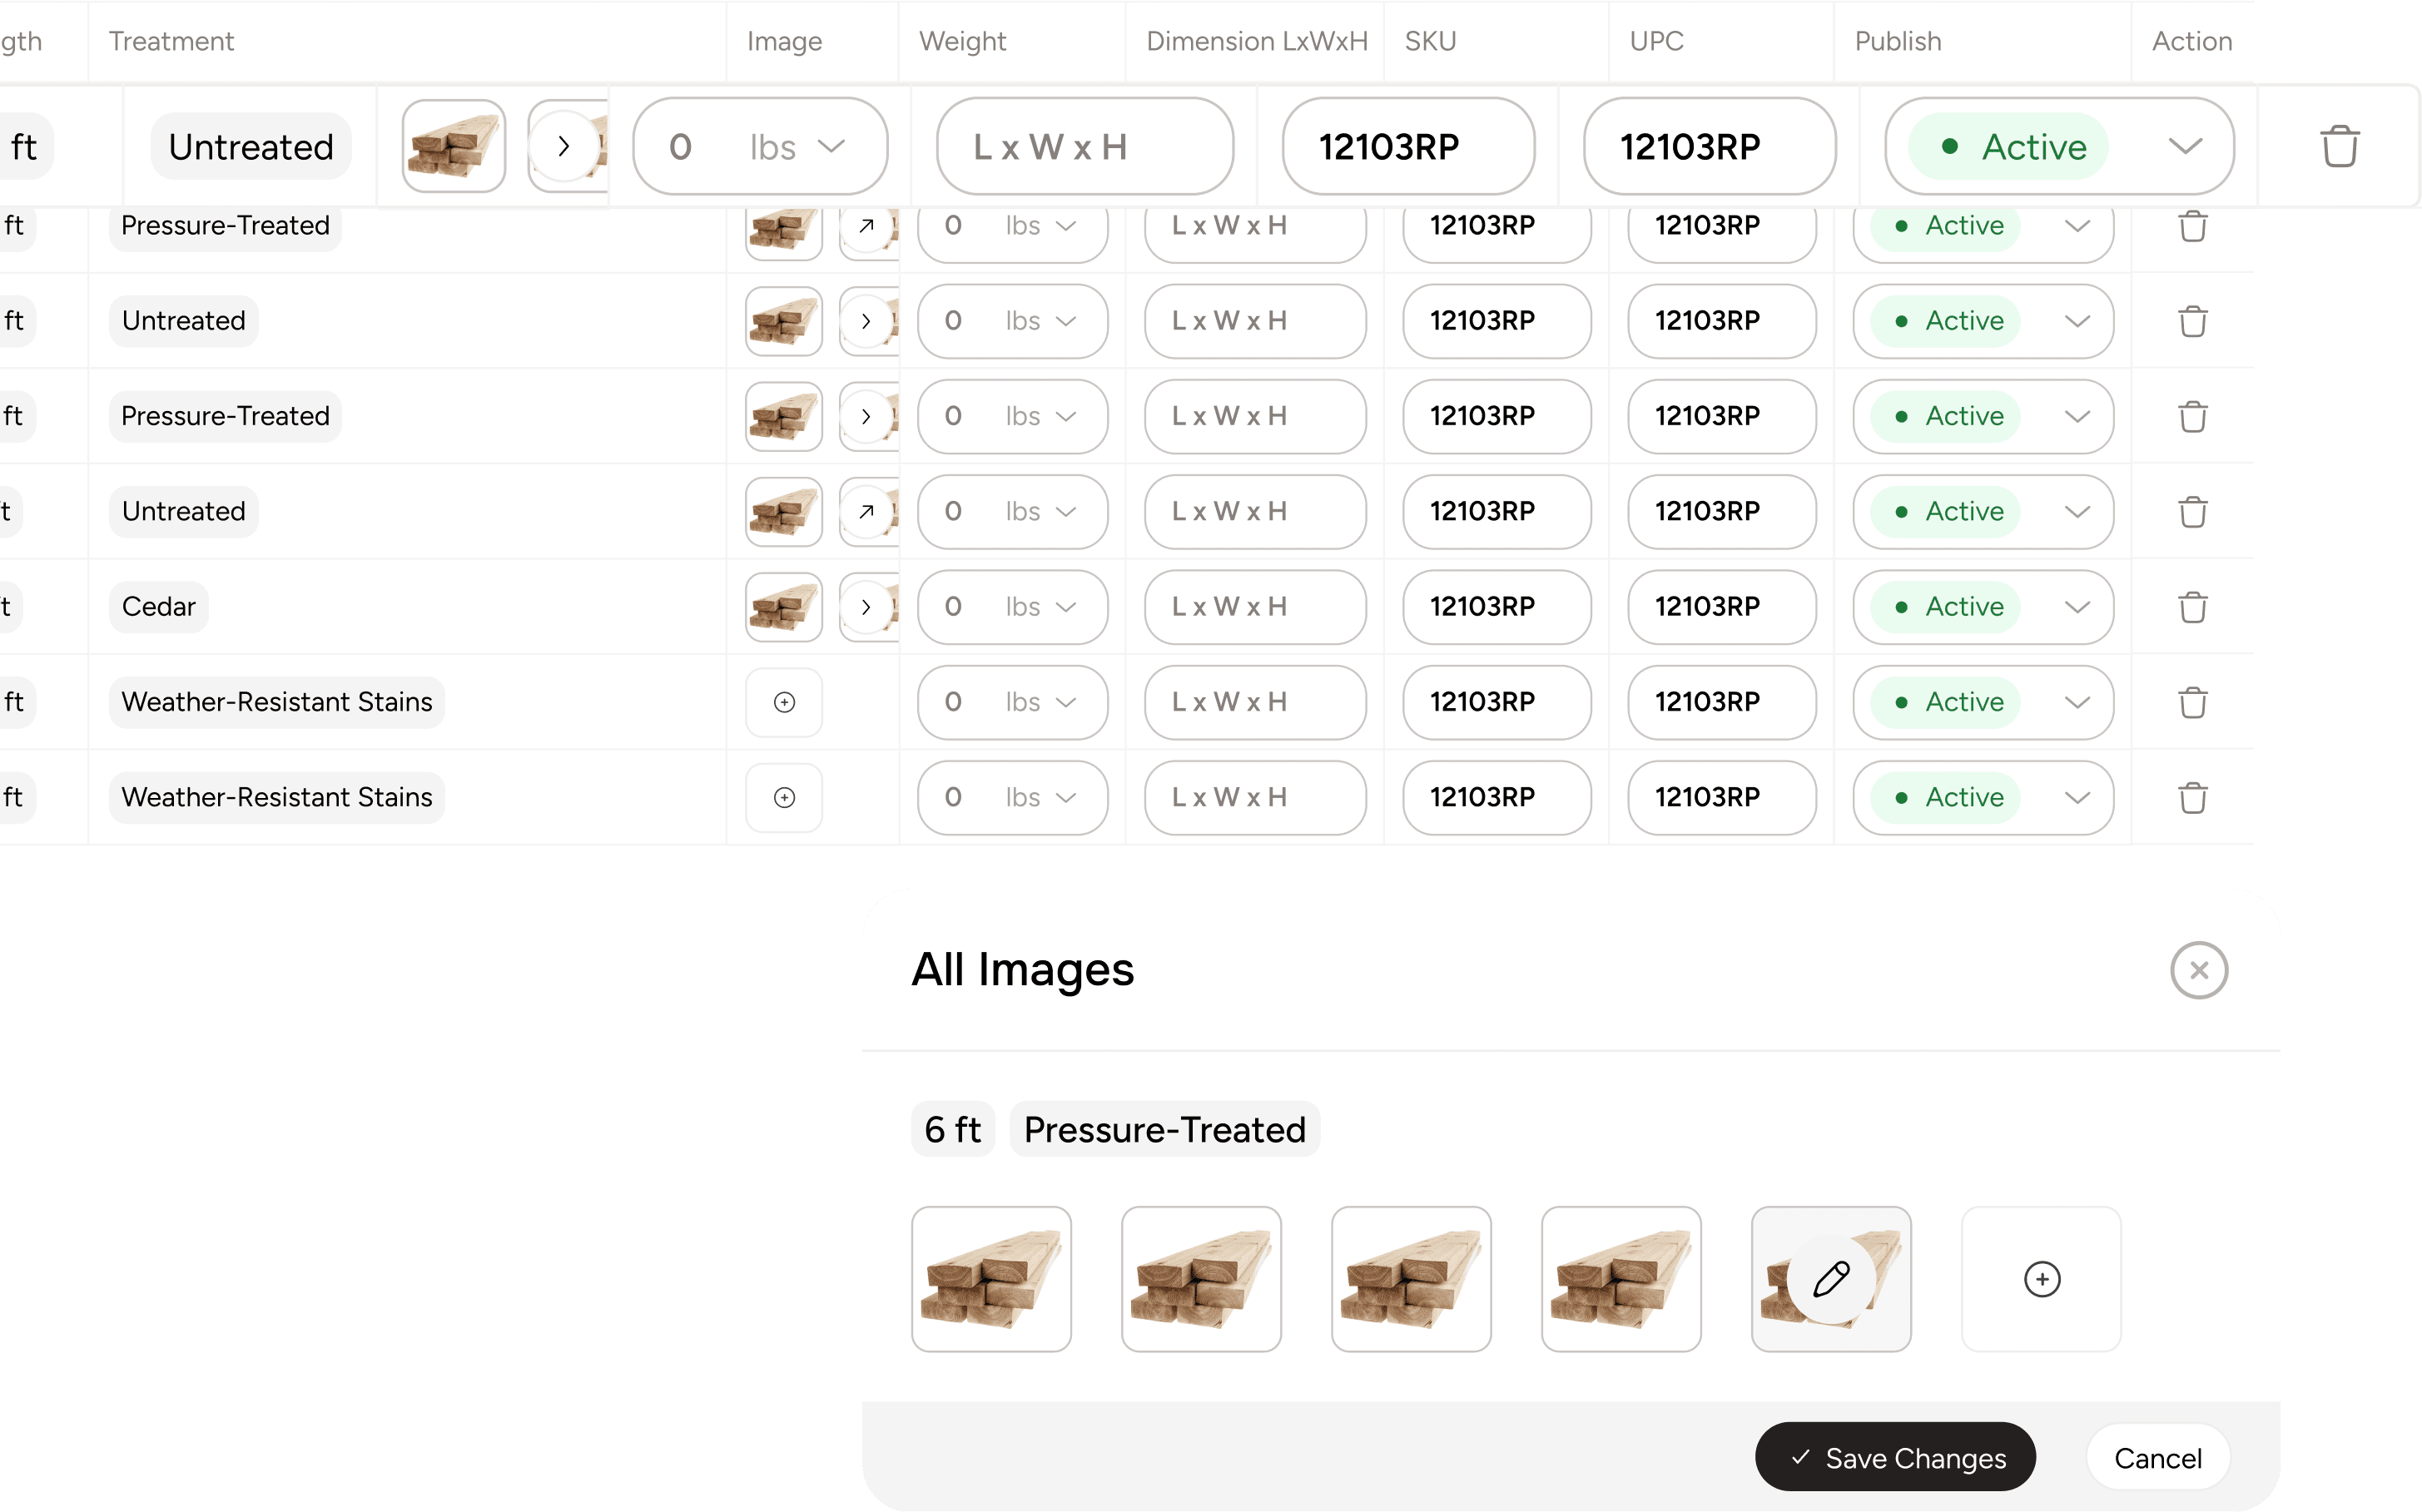The width and height of the screenshot is (2422, 1512).
Task: Click the 12103RP SKU field in the top row
Action: (x=1408, y=146)
